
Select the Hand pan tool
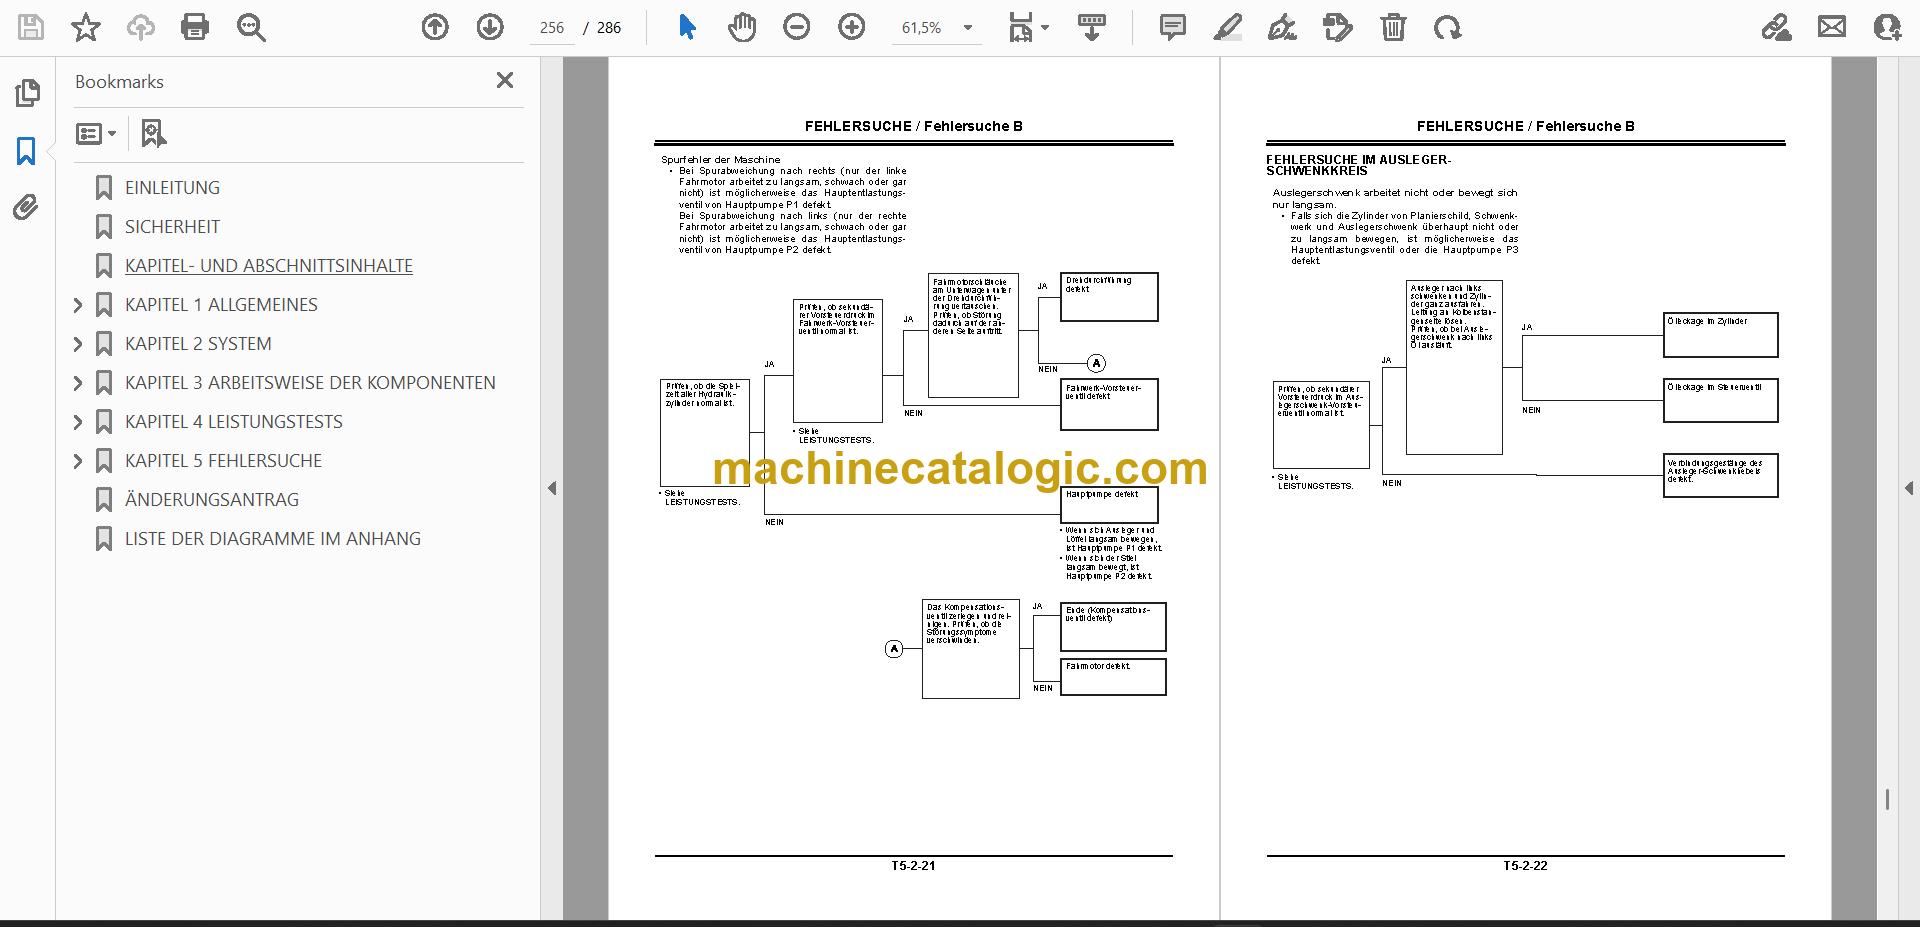click(x=742, y=27)
